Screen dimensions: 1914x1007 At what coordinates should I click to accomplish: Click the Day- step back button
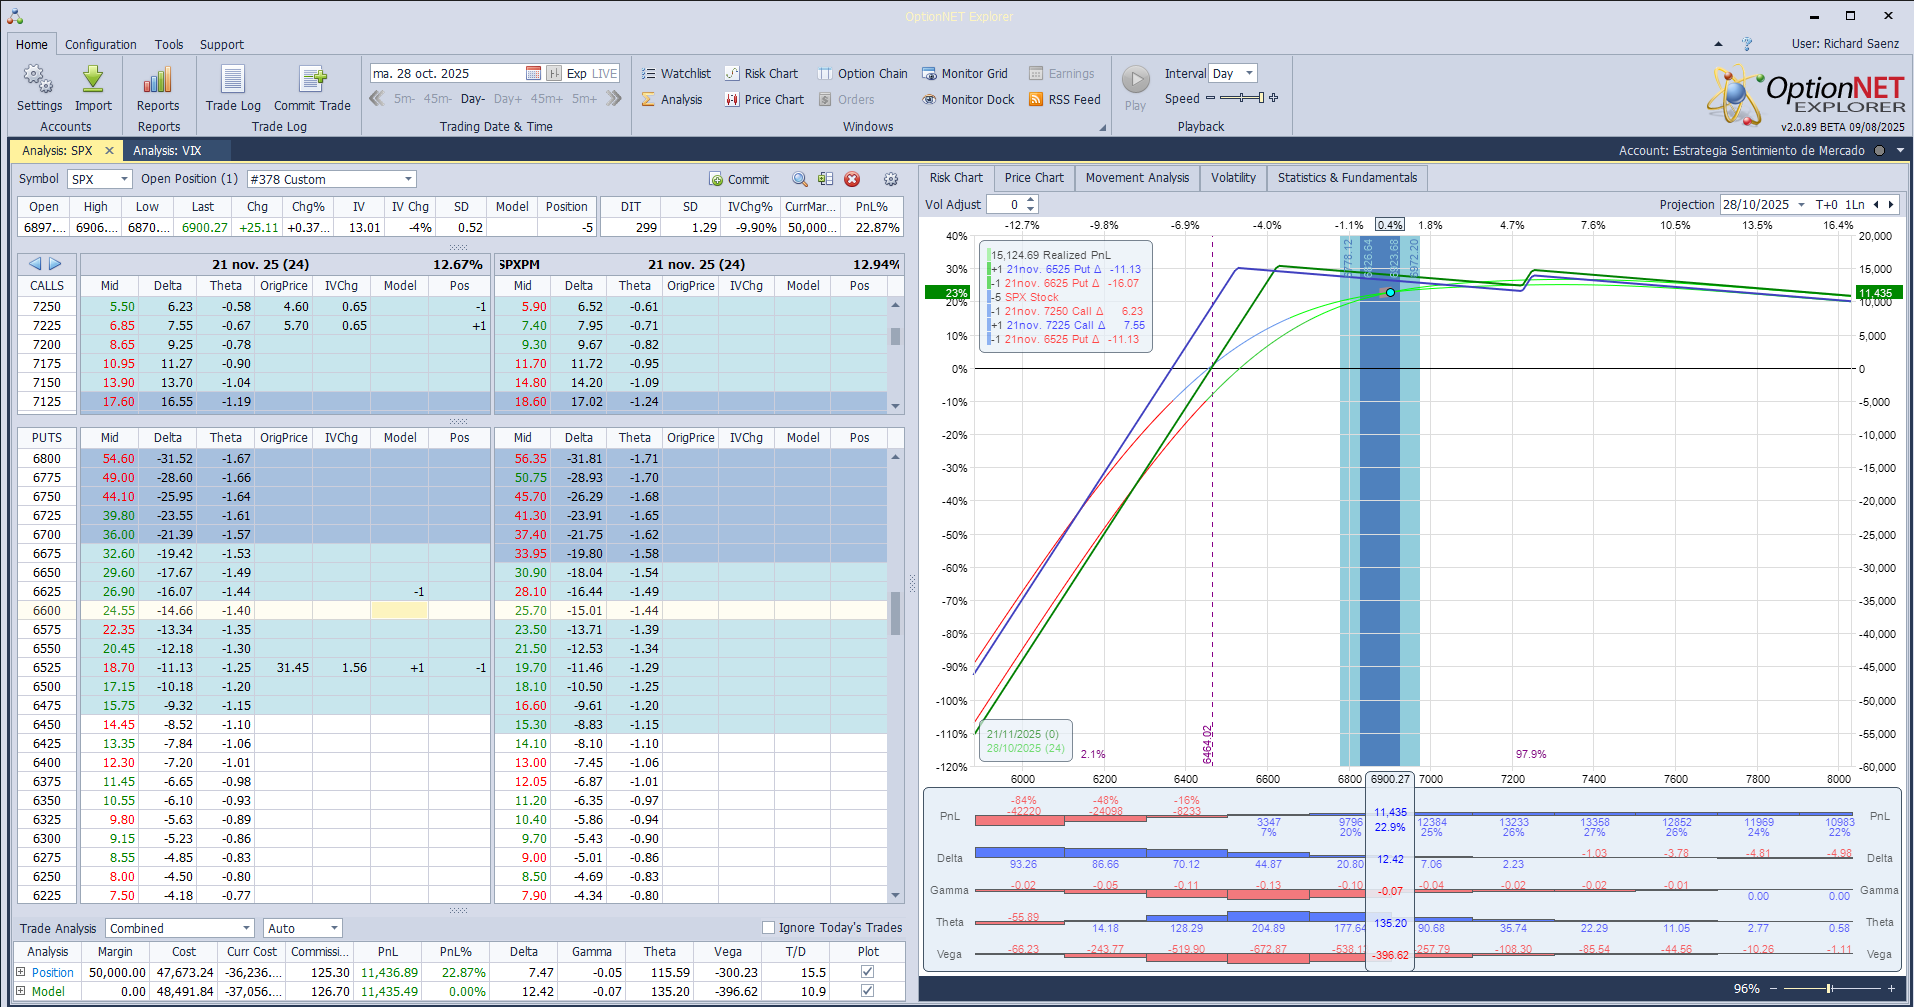pyautogui.click(x=473, y=98)
